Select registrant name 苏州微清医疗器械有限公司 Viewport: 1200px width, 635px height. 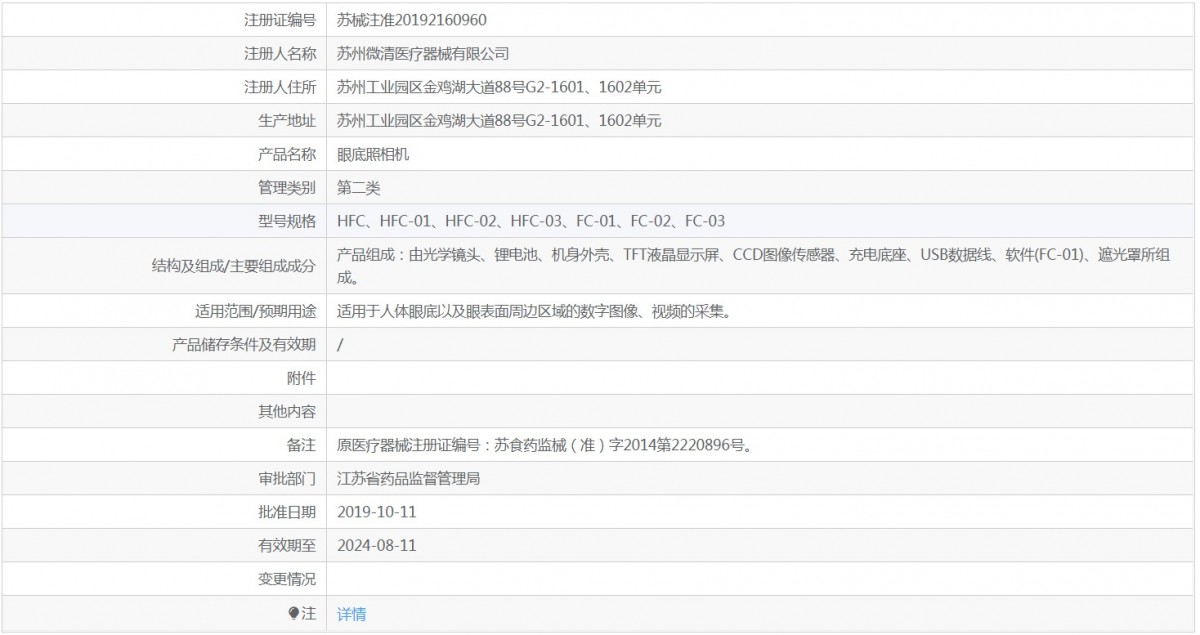pos(424,54)
